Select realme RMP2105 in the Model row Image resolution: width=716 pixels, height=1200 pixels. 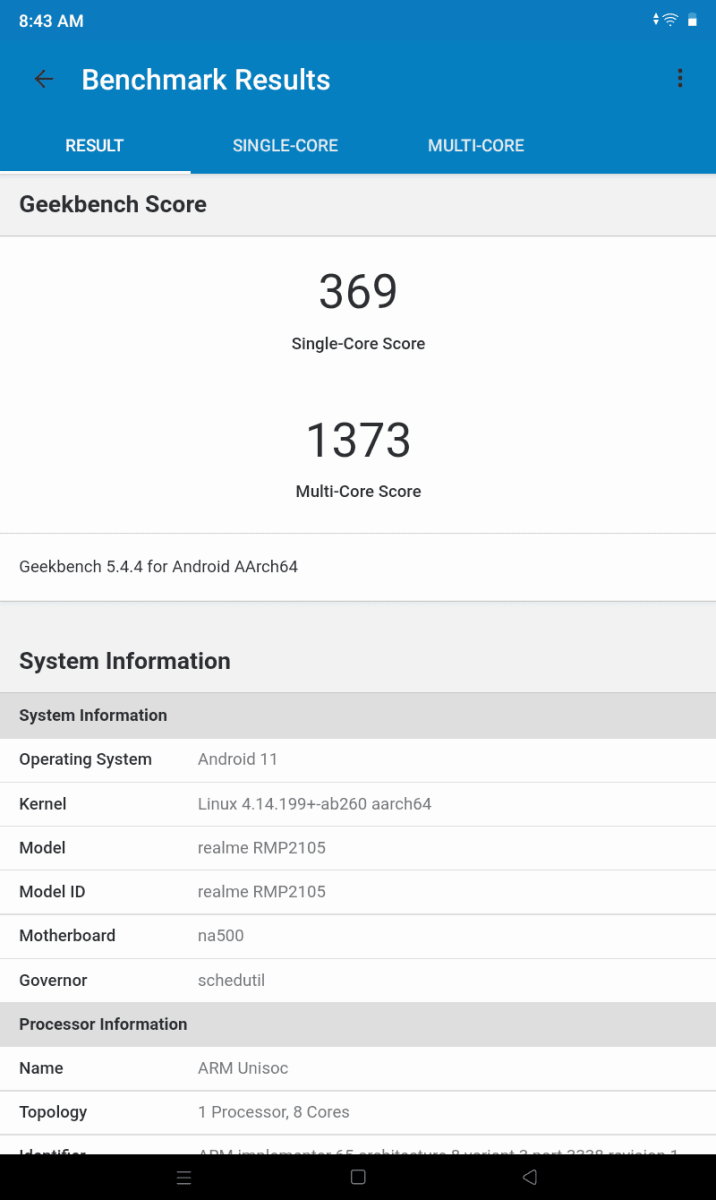tap(262, 848)
